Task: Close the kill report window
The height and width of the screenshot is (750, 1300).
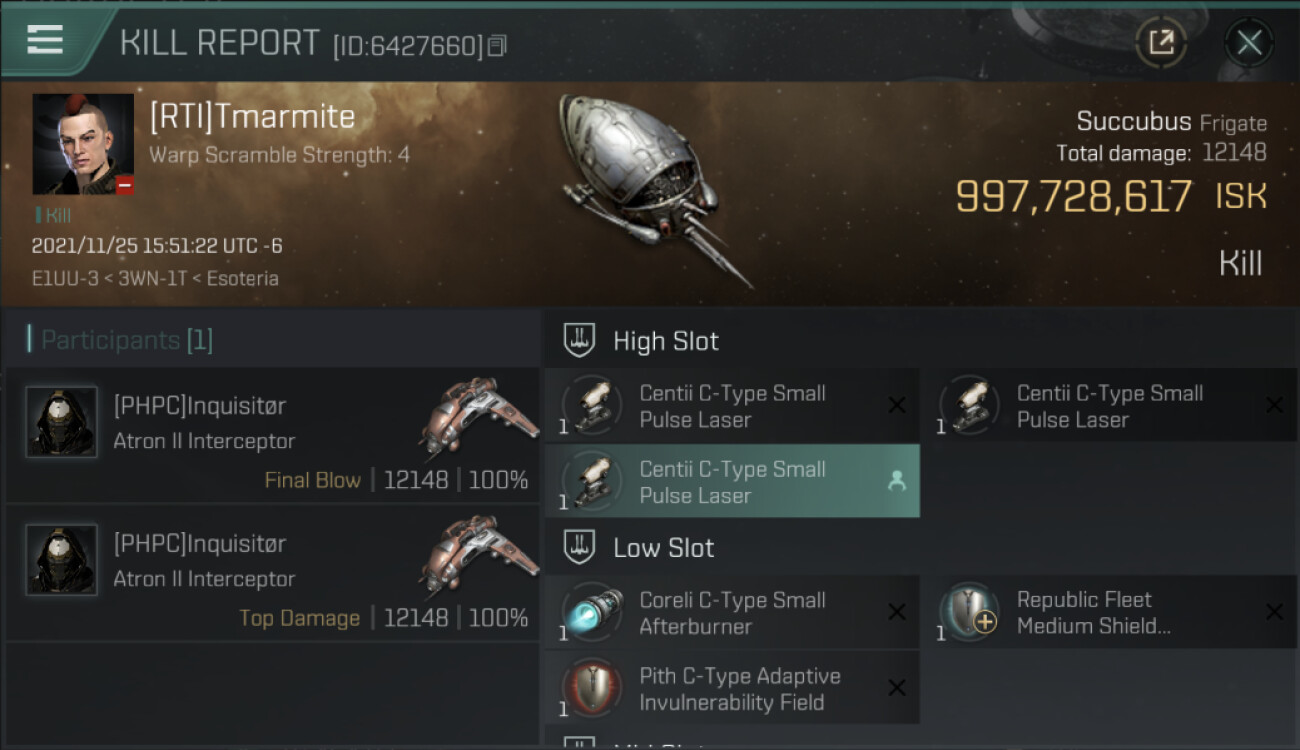Action: [x=1249, y=42]
